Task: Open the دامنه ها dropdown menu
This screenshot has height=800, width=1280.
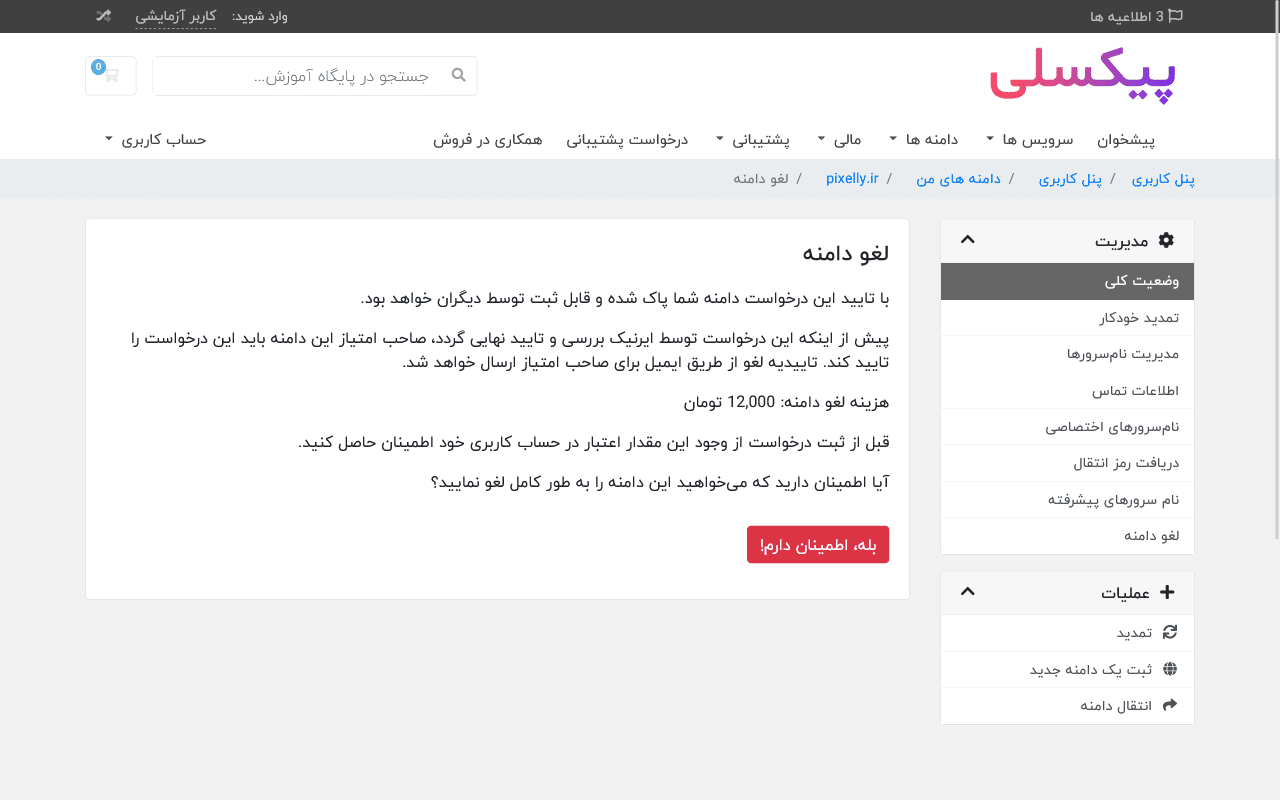Action: [x=924, y=139]
